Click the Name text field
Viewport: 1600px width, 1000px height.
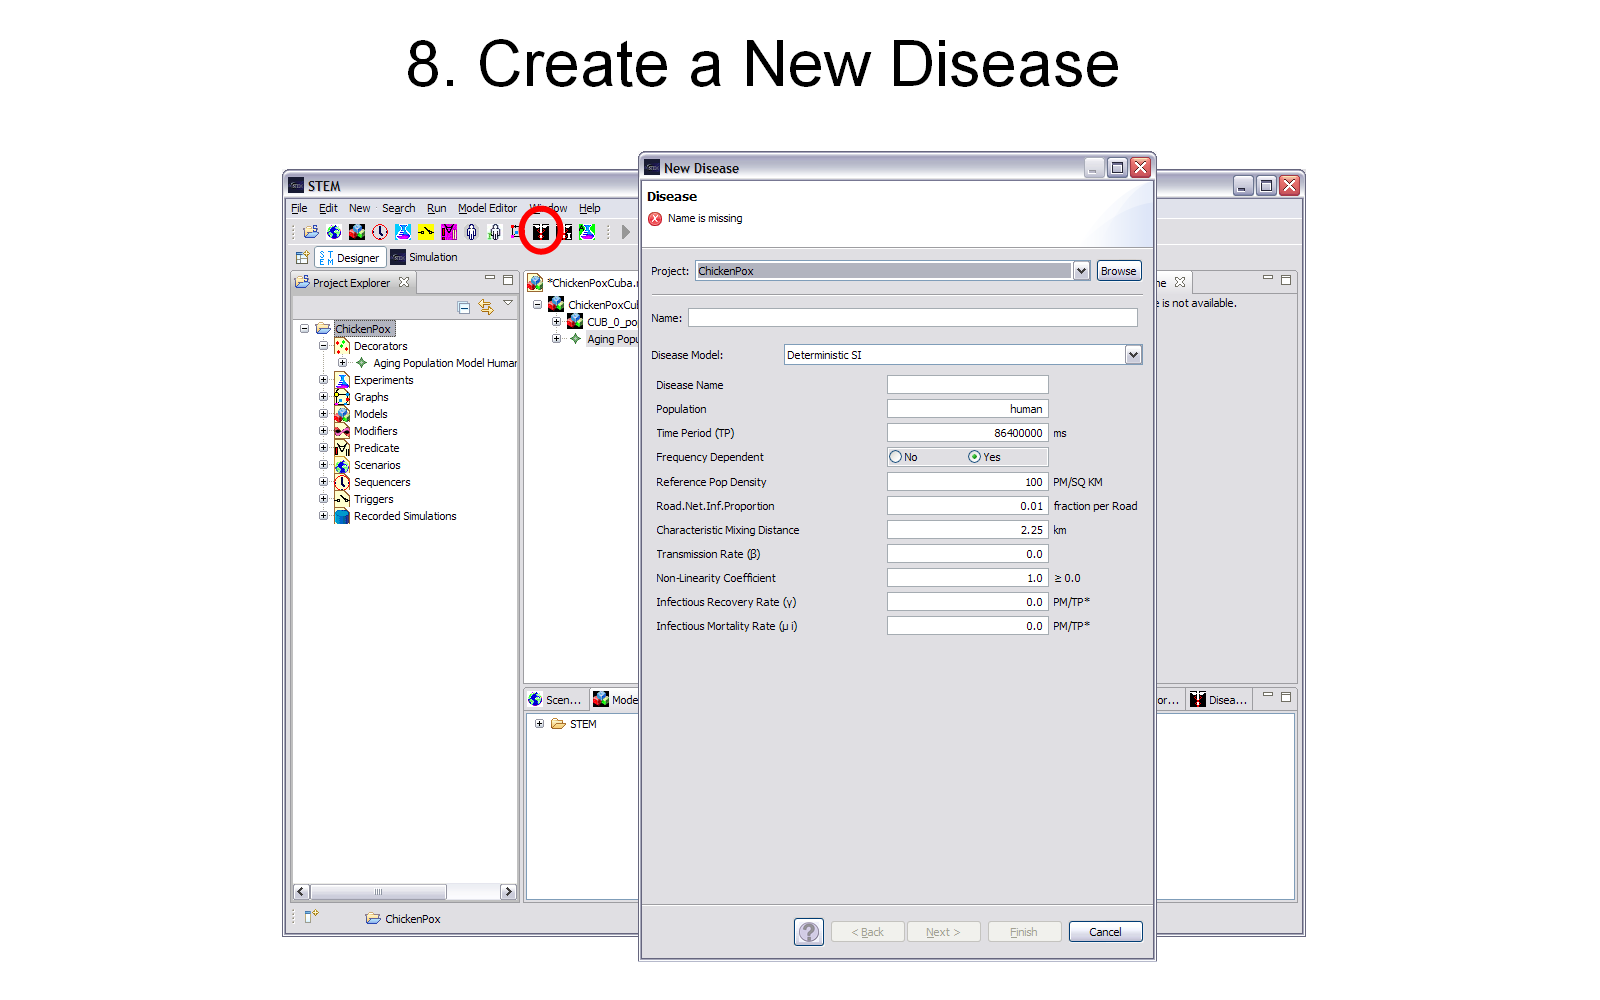click(912, 318)
